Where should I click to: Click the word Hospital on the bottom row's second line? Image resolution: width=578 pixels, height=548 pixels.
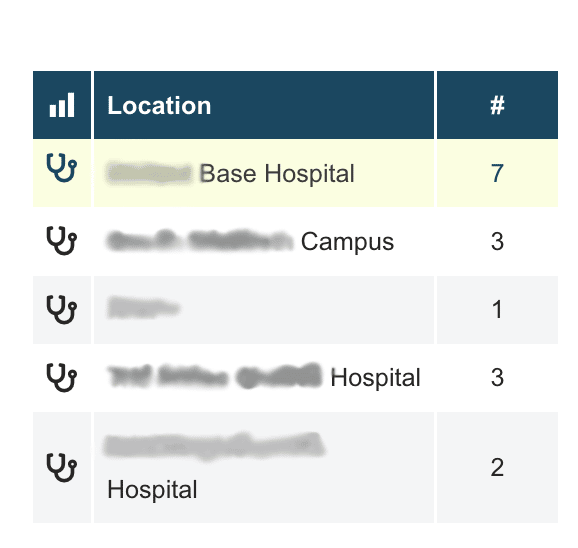(152, 490)
